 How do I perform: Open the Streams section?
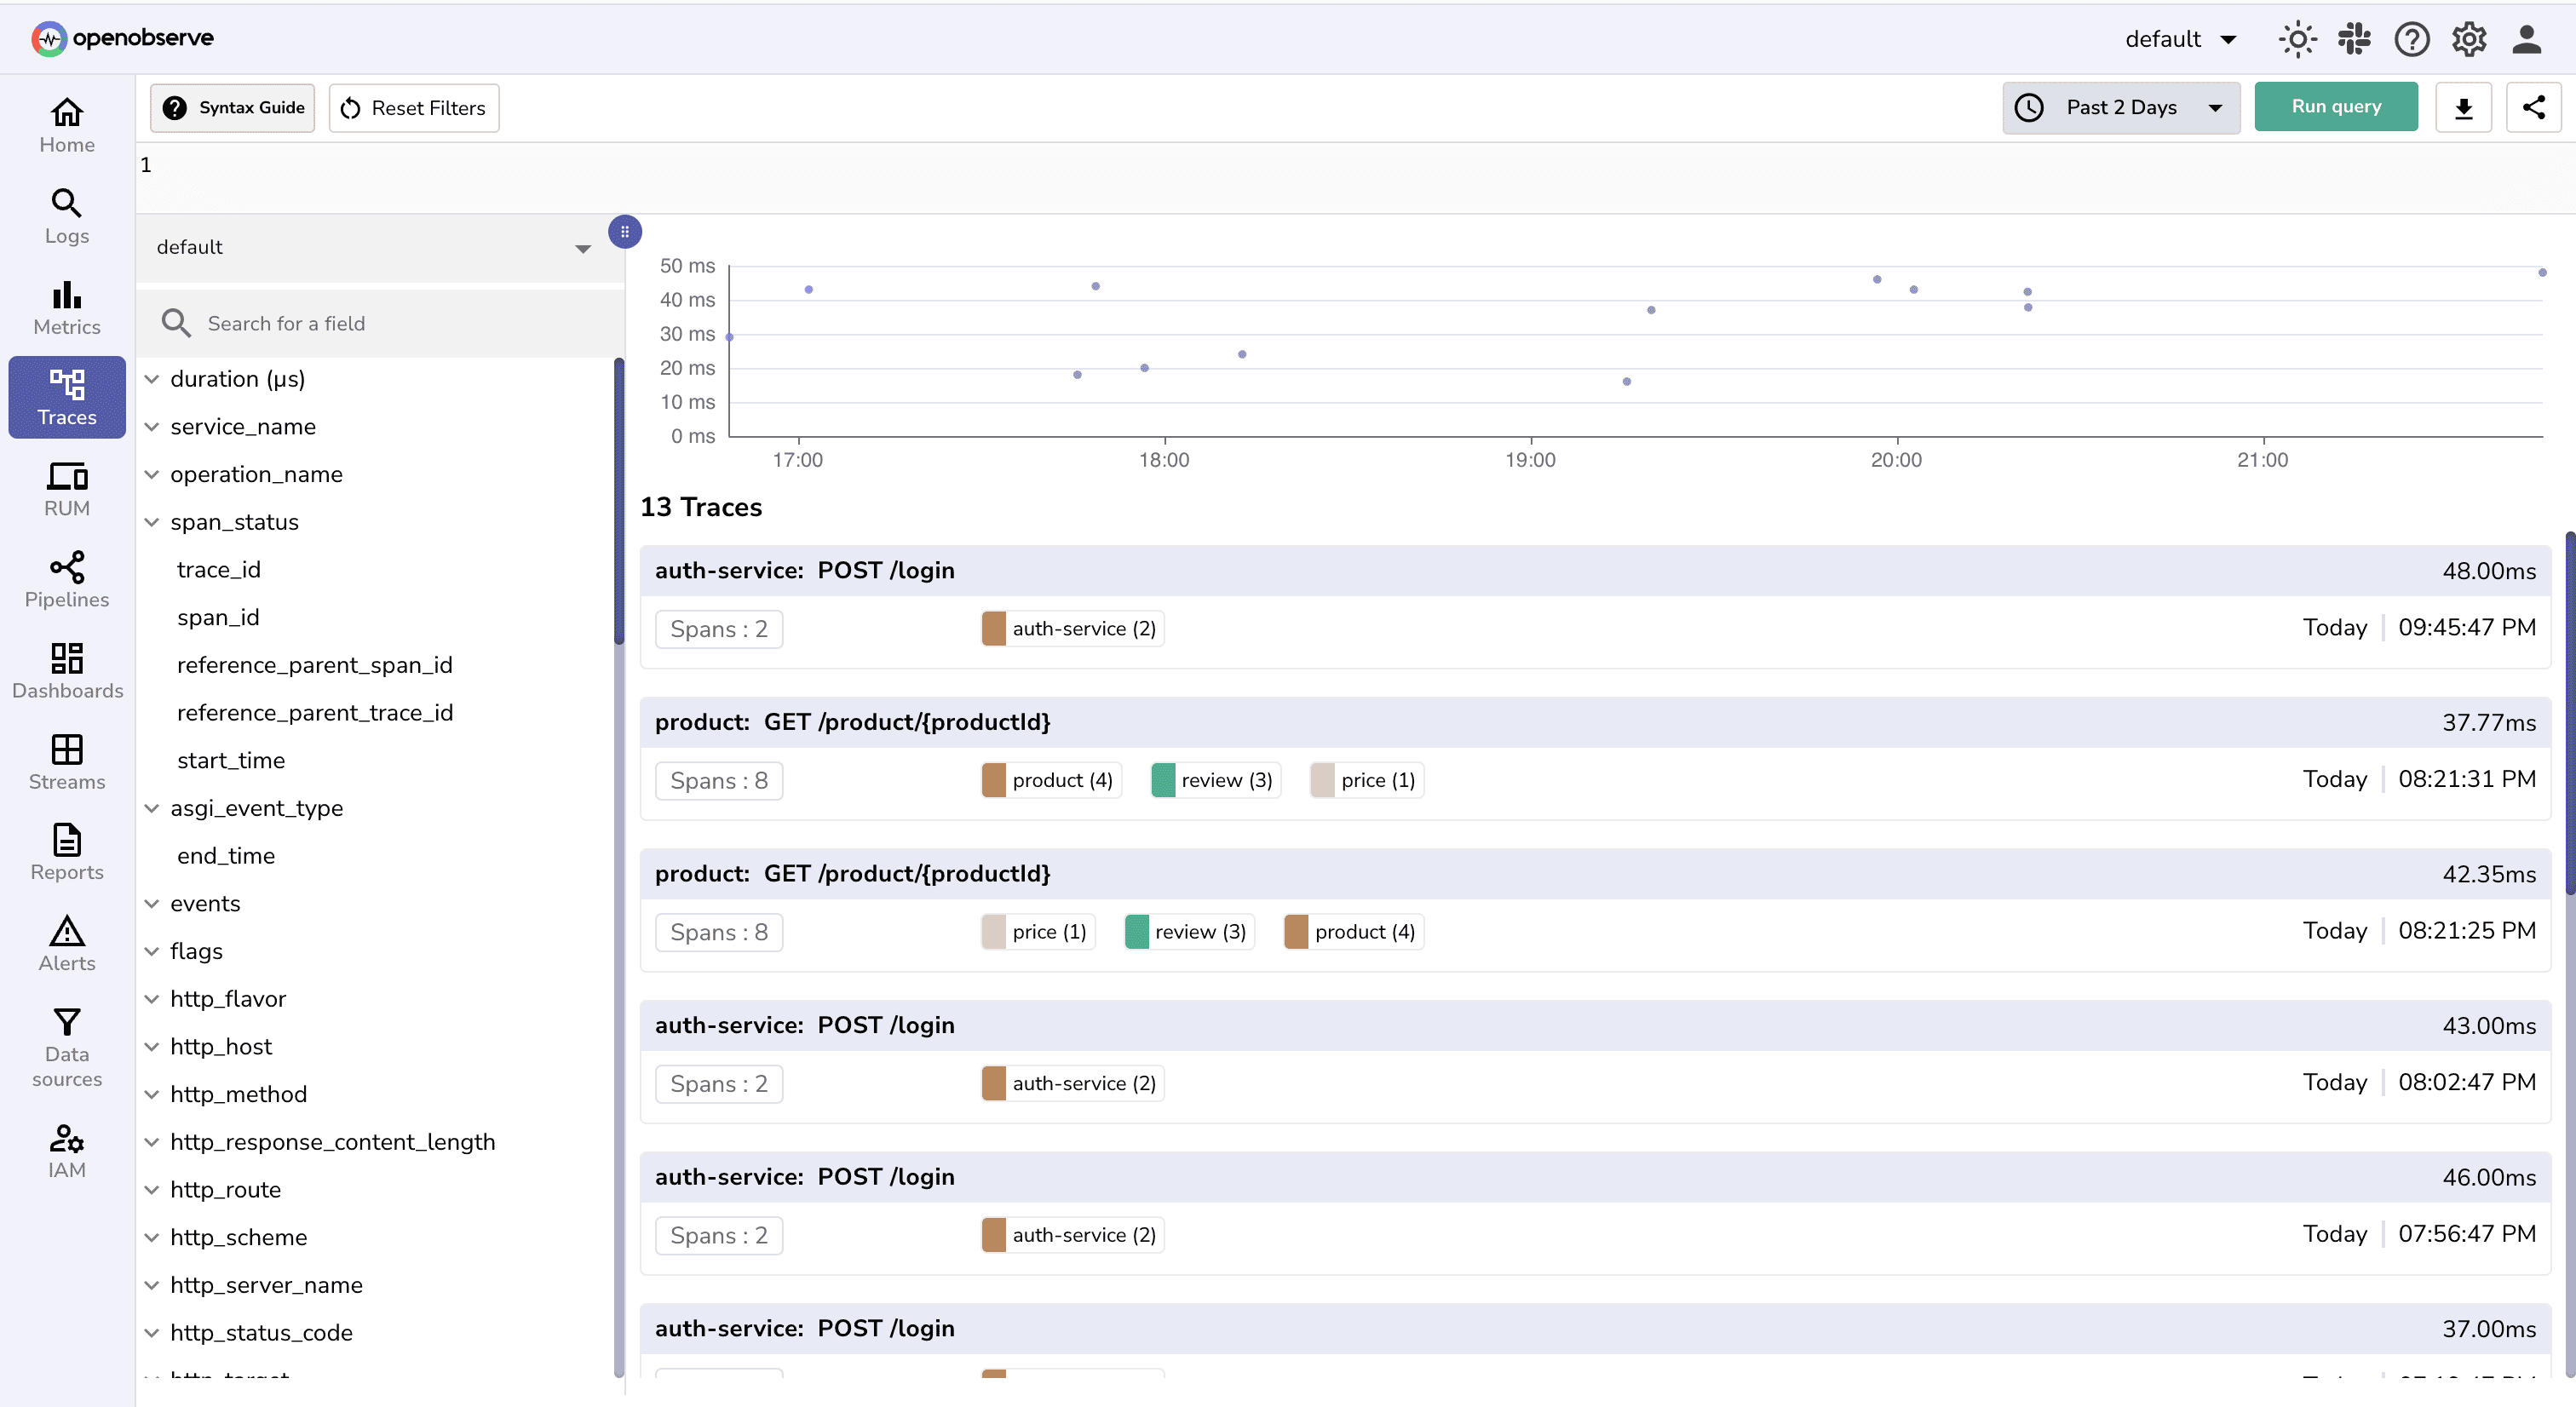point(66,761)
